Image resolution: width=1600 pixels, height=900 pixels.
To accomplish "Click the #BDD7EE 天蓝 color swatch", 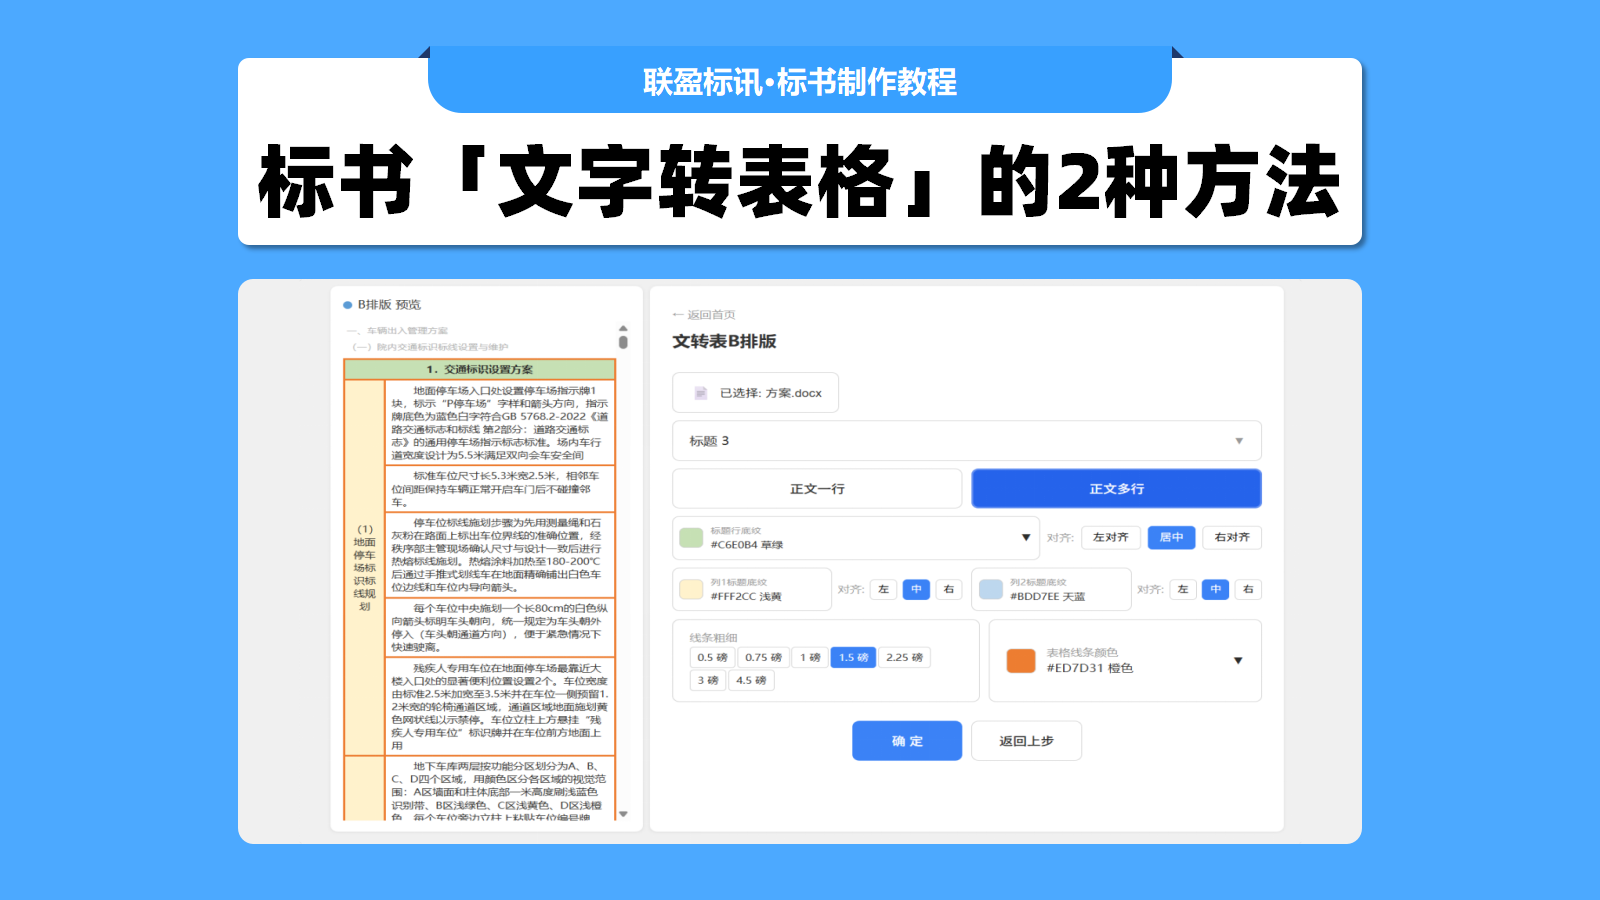I will click(991, 589).
